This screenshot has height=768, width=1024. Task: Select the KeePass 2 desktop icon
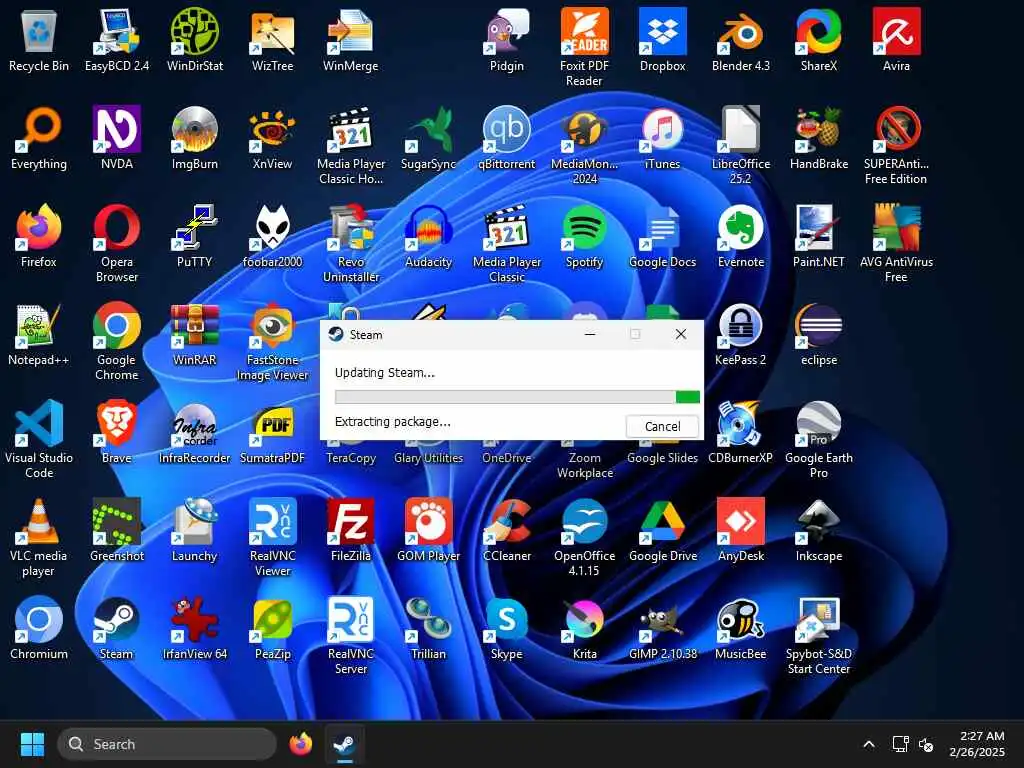tap(741, 334)
